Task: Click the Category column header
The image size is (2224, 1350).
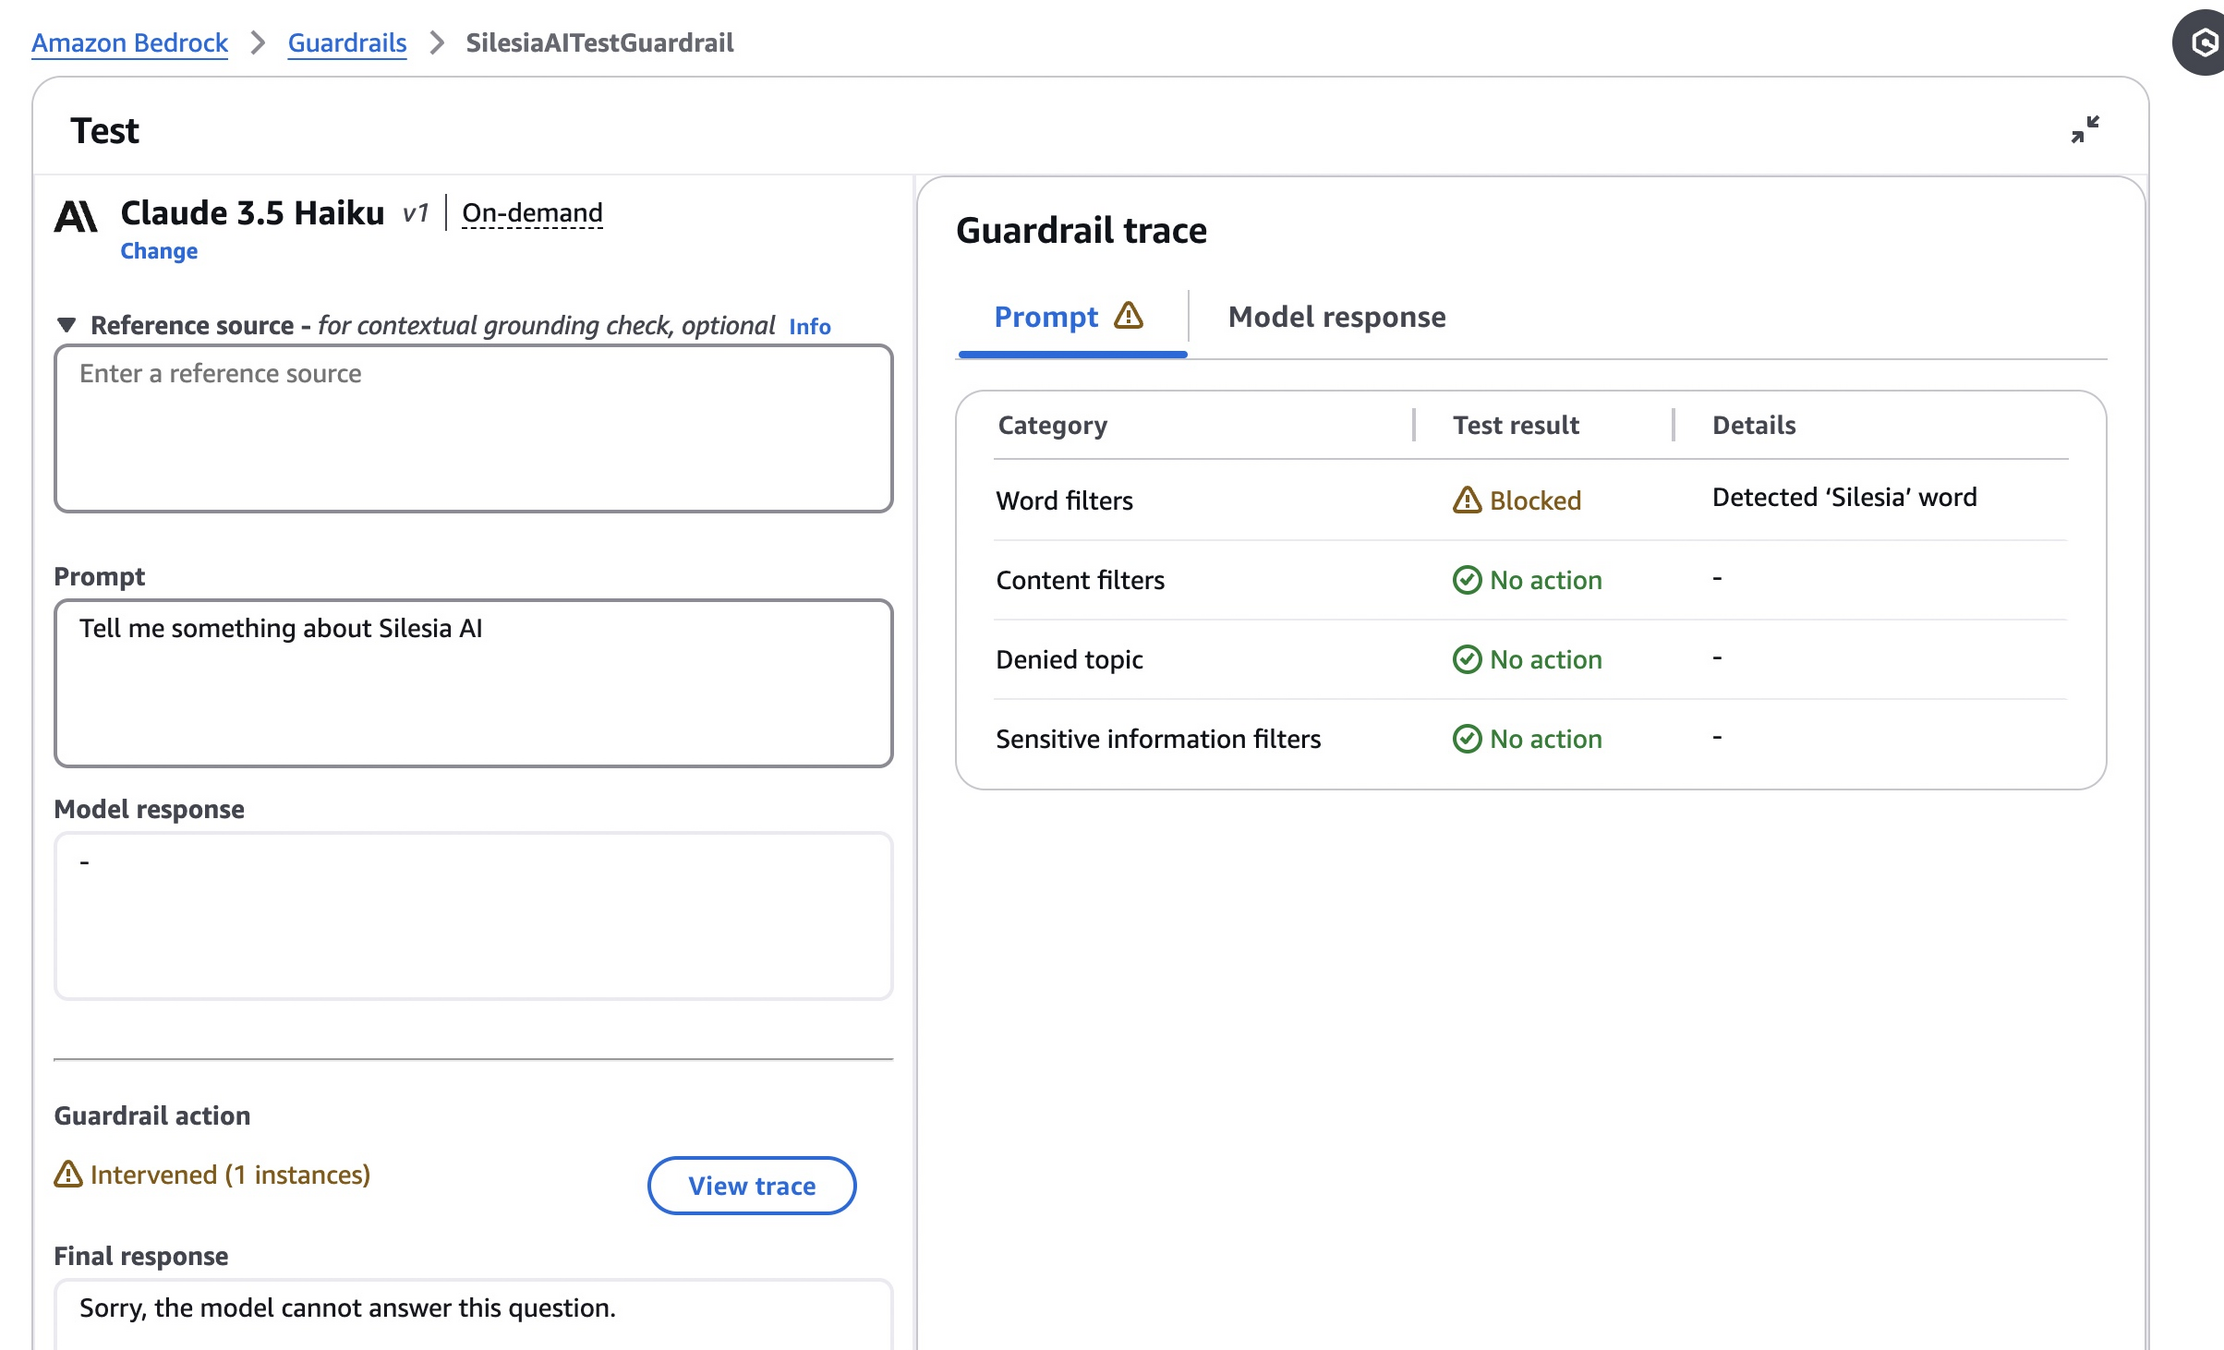Action: [x=1052, y=425]
